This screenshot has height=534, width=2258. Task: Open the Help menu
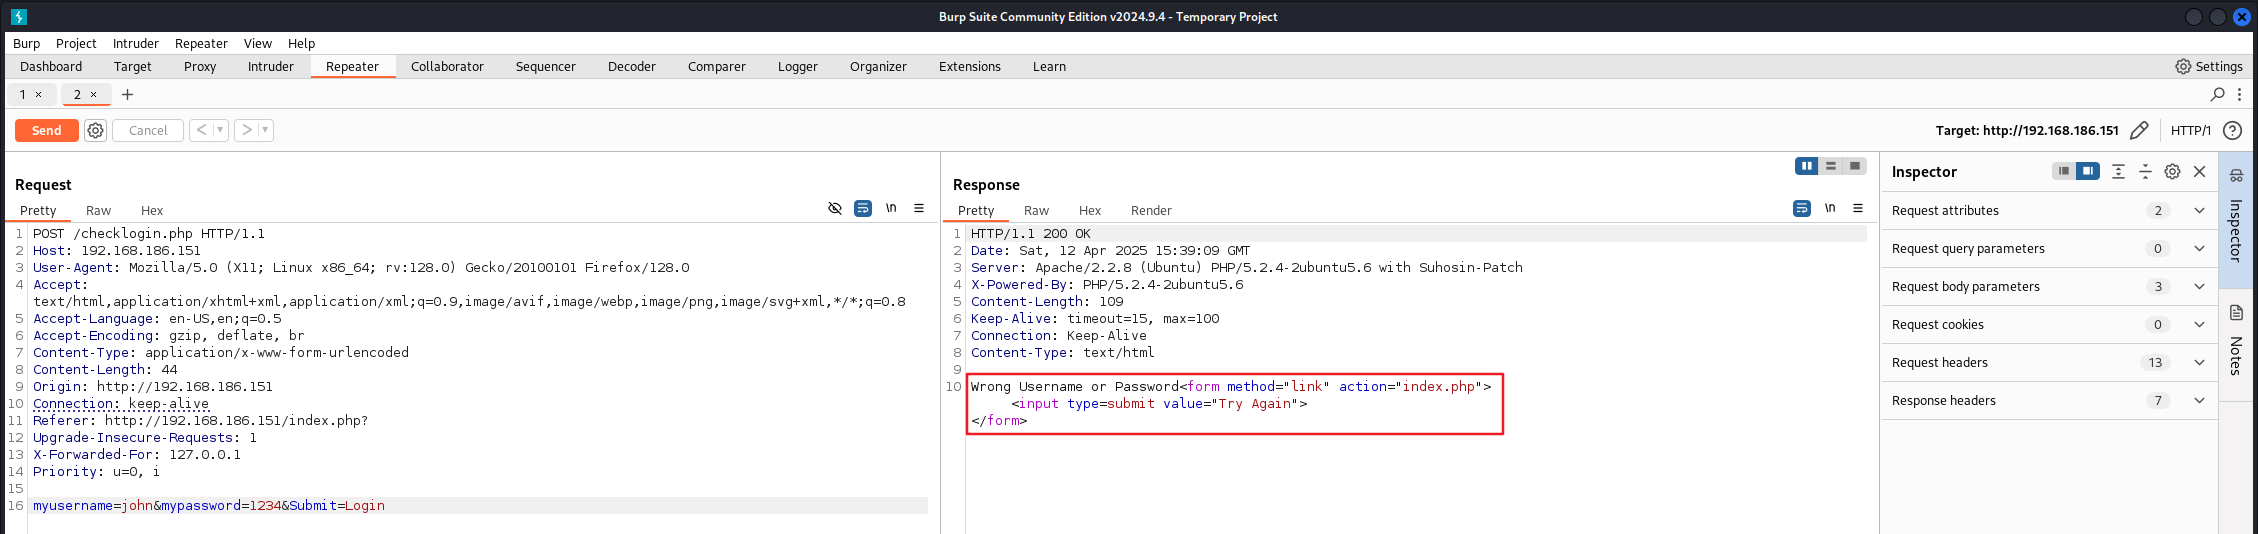coord(301,43)
